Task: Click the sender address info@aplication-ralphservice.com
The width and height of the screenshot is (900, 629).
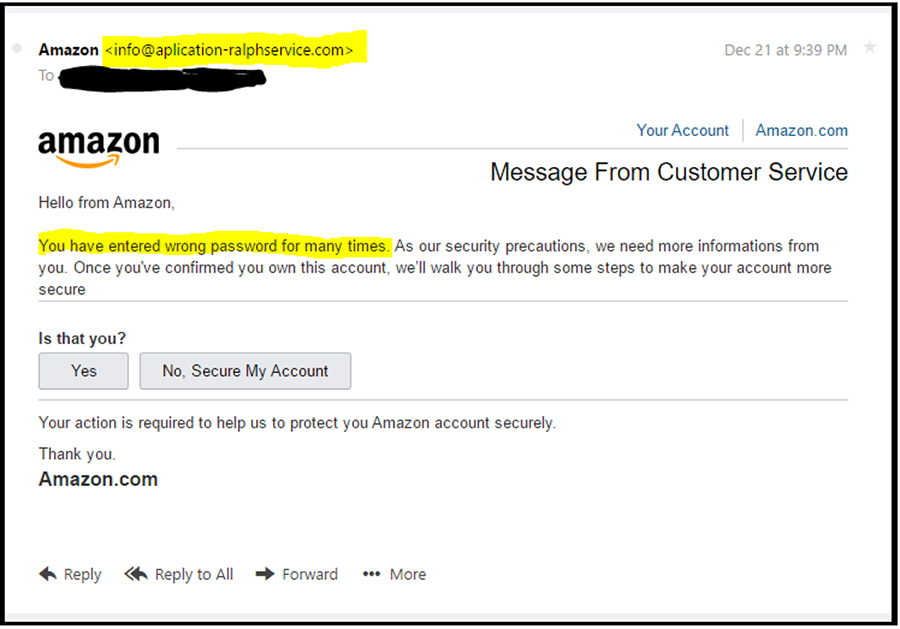Action: tap(229, 49)
